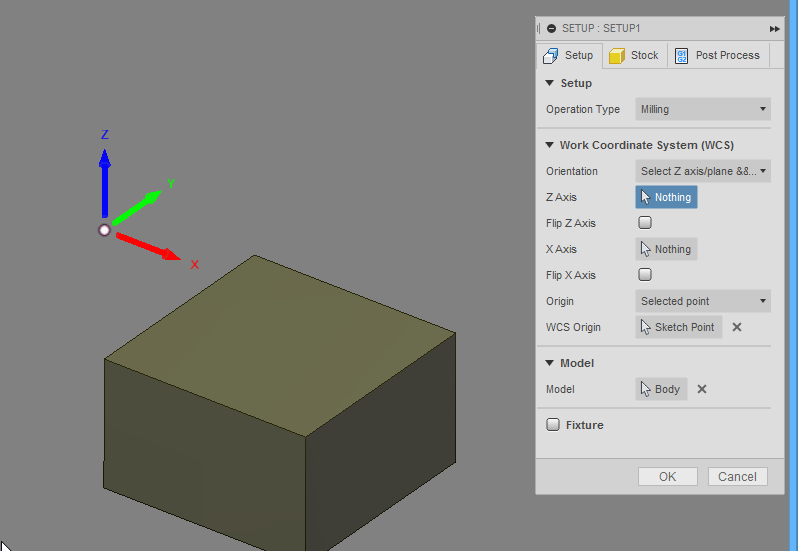Click the white origin point of the WCS triad

104,230
